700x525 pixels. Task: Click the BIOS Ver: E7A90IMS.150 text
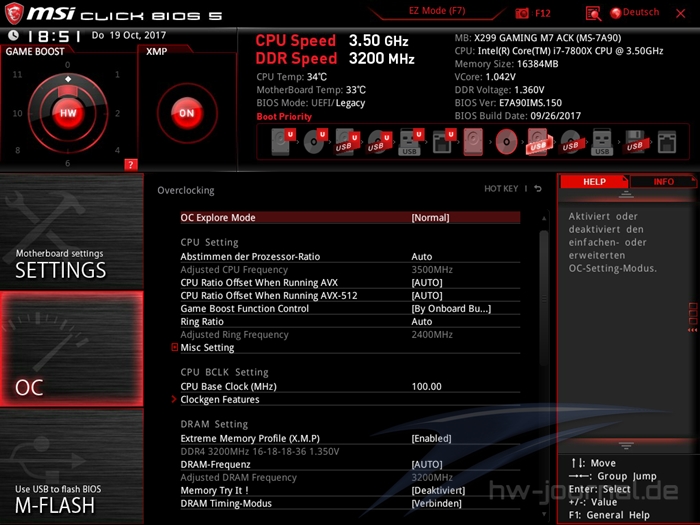pyautogui.click(x=508, y=103)
